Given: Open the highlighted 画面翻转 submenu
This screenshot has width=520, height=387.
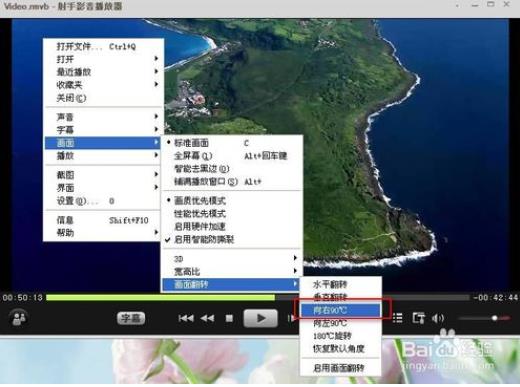Looking at the screenshot, I should (231, 284).
